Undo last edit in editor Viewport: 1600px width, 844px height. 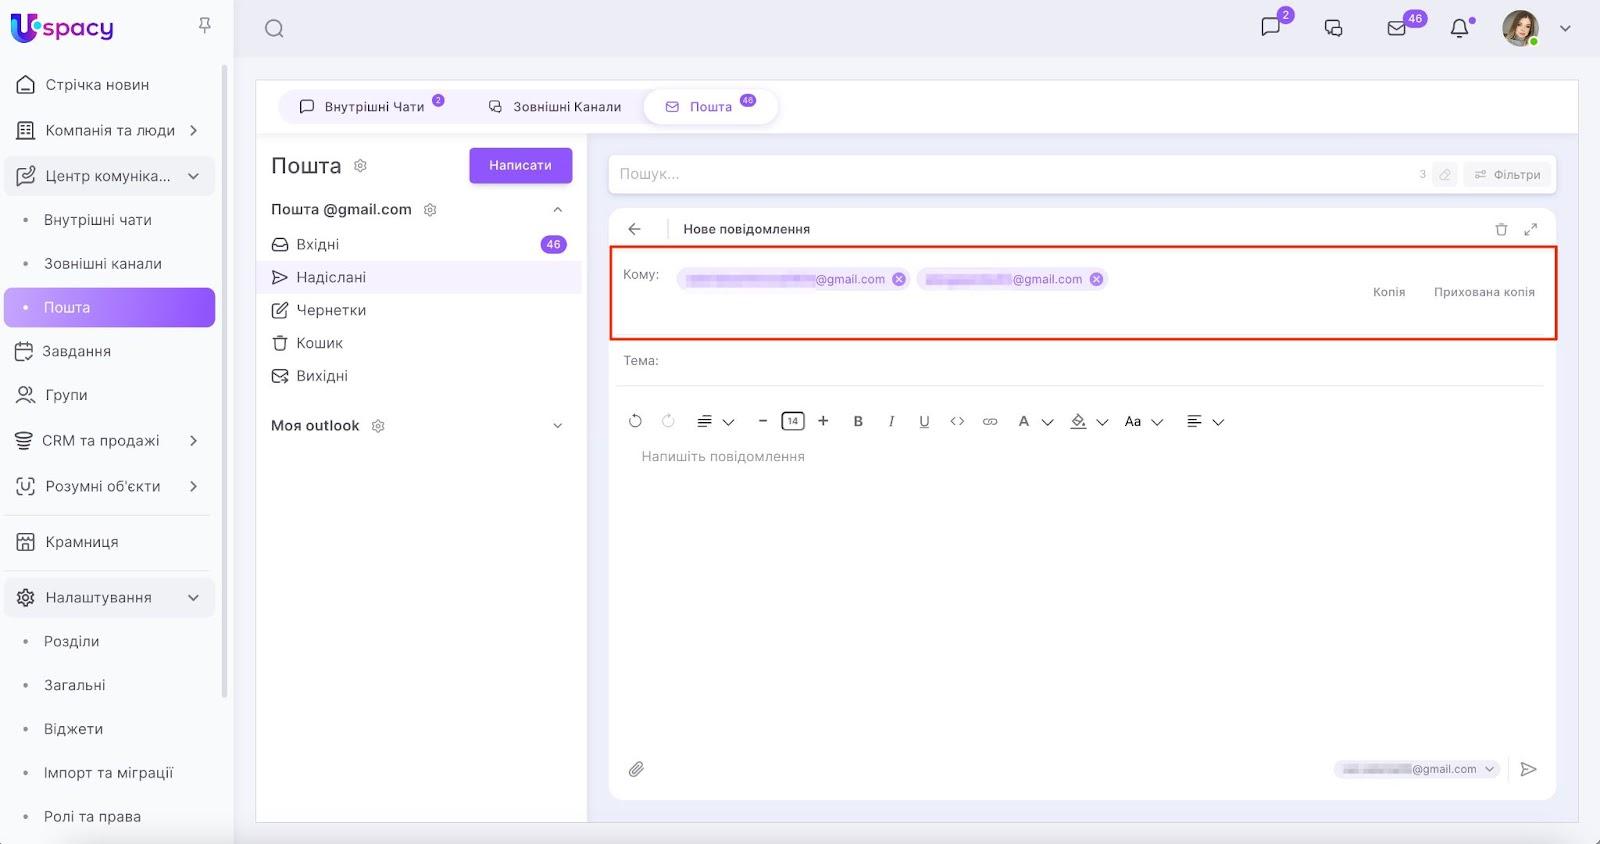635,421
